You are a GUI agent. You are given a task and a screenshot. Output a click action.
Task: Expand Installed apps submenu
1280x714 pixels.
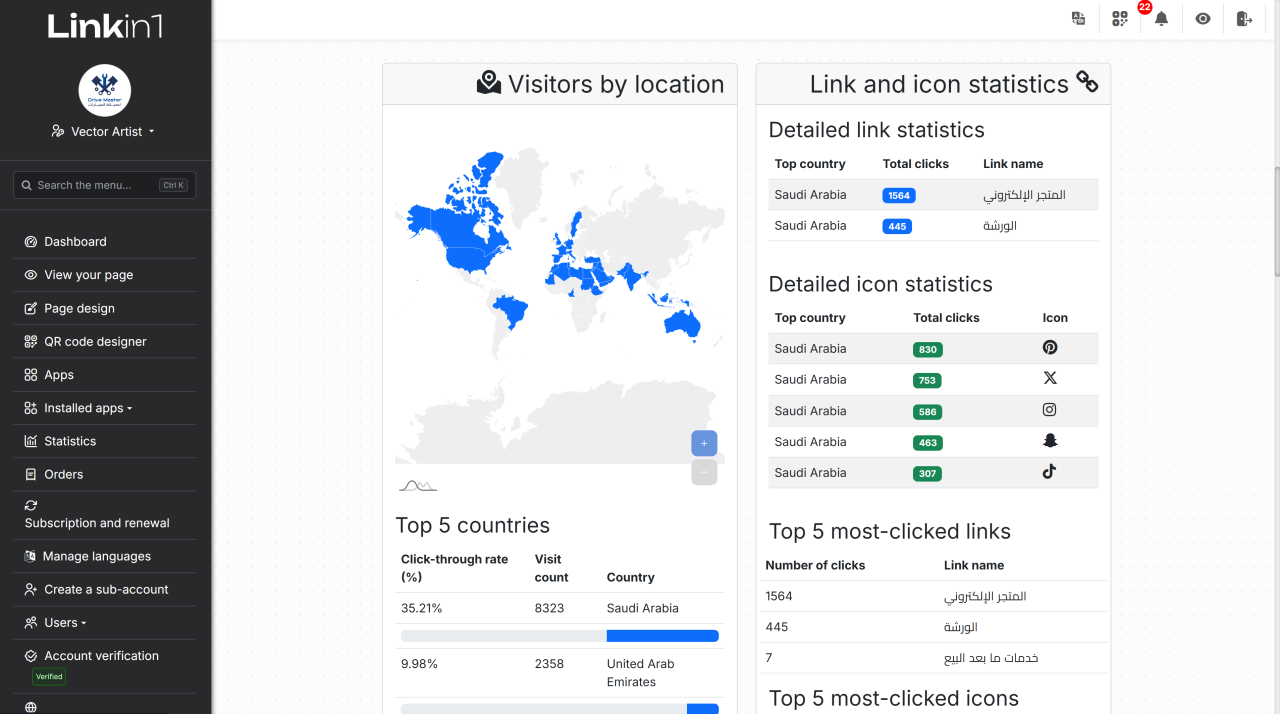point(88,408)
